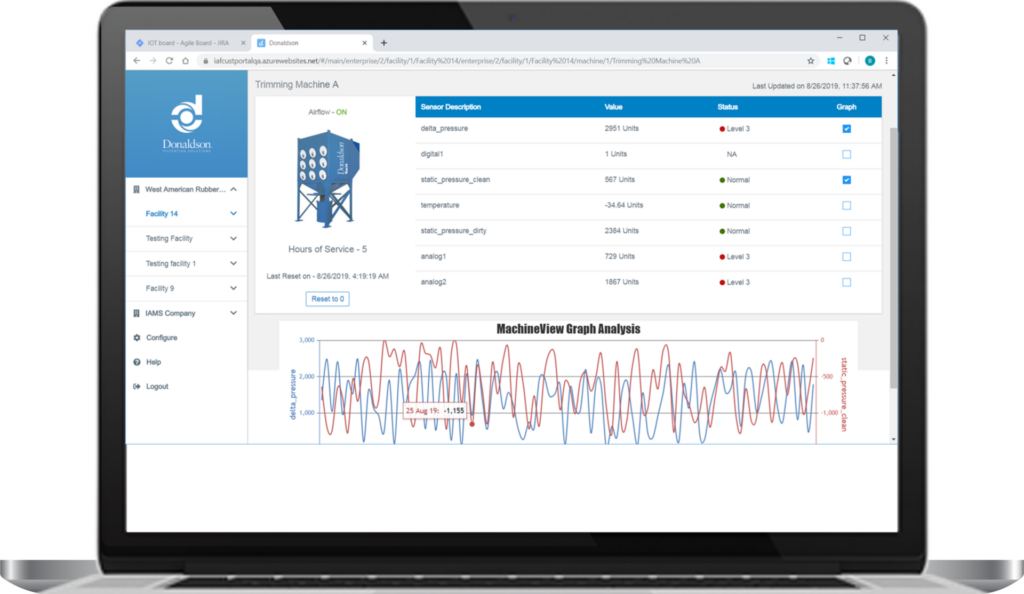Check the analog1 graph checkbox
This screenshot has height=594, width=1024.
point(847,257)
